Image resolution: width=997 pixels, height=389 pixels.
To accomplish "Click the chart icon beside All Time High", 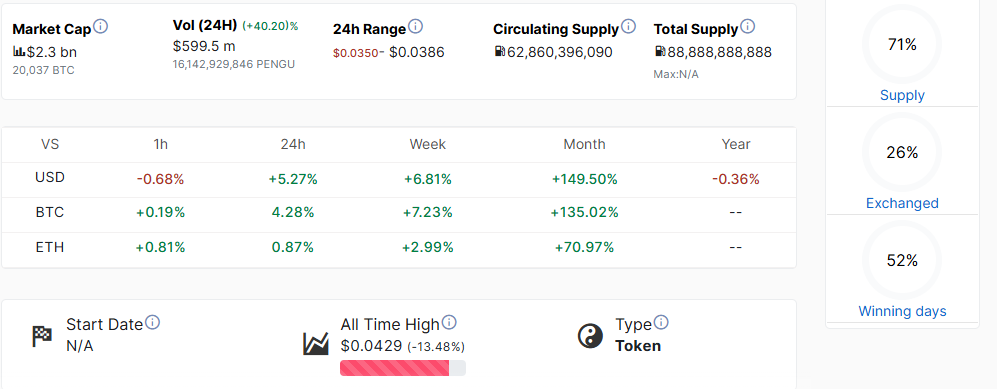I will click(316, 343).
